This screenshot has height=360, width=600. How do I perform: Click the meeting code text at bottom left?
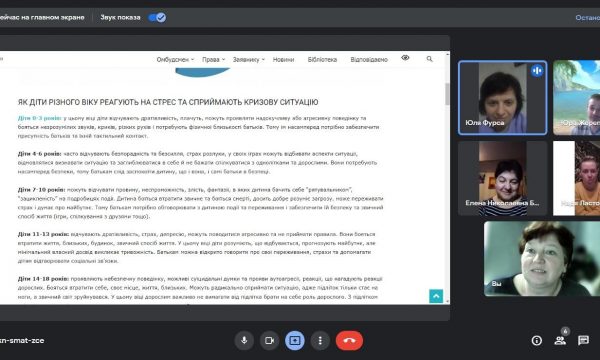(22, 340)
